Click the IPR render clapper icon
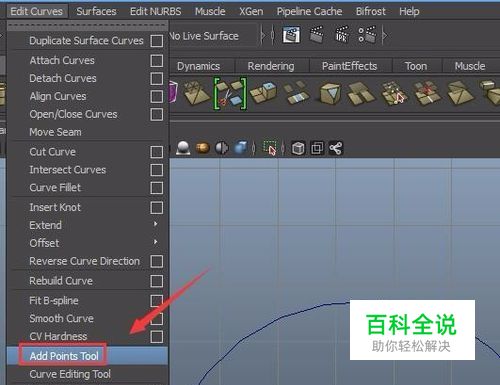 point(342,35)
